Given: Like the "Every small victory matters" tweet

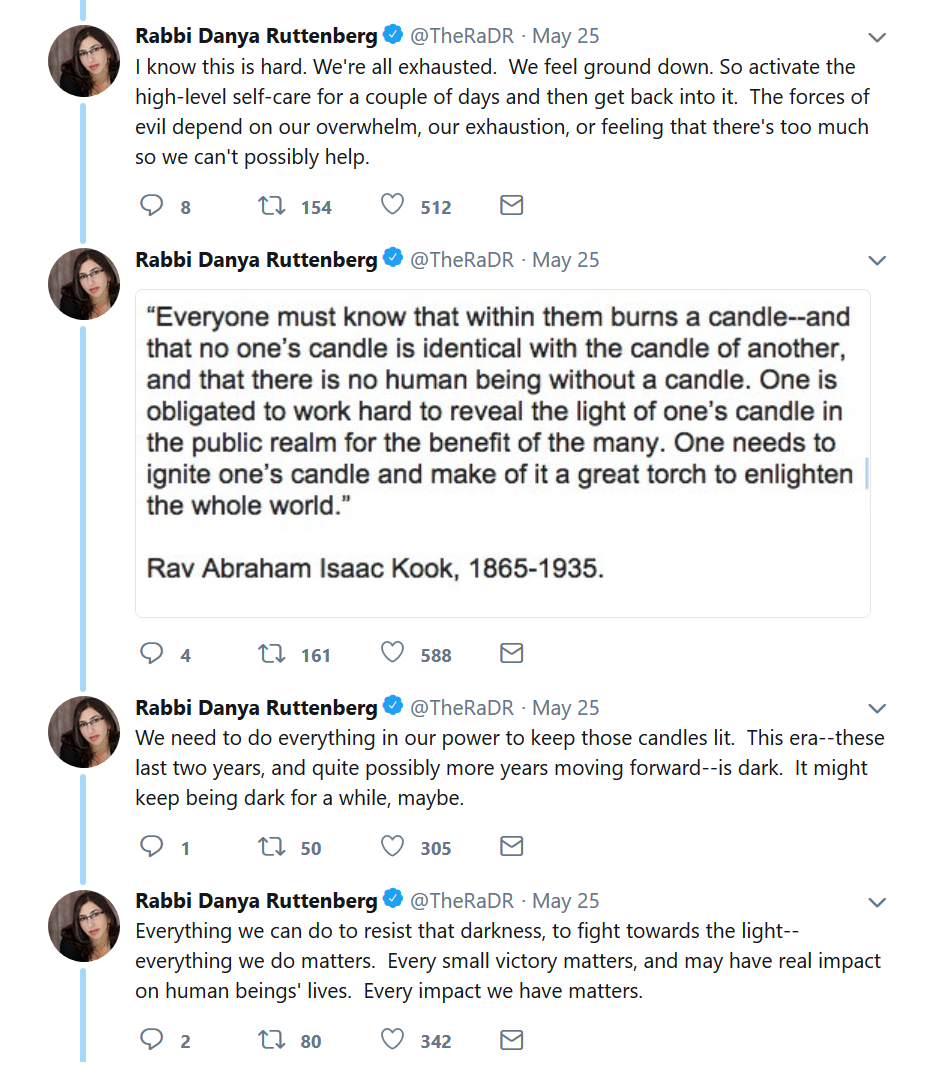Looking at the screenshot, I should (x=393, y=1040).
